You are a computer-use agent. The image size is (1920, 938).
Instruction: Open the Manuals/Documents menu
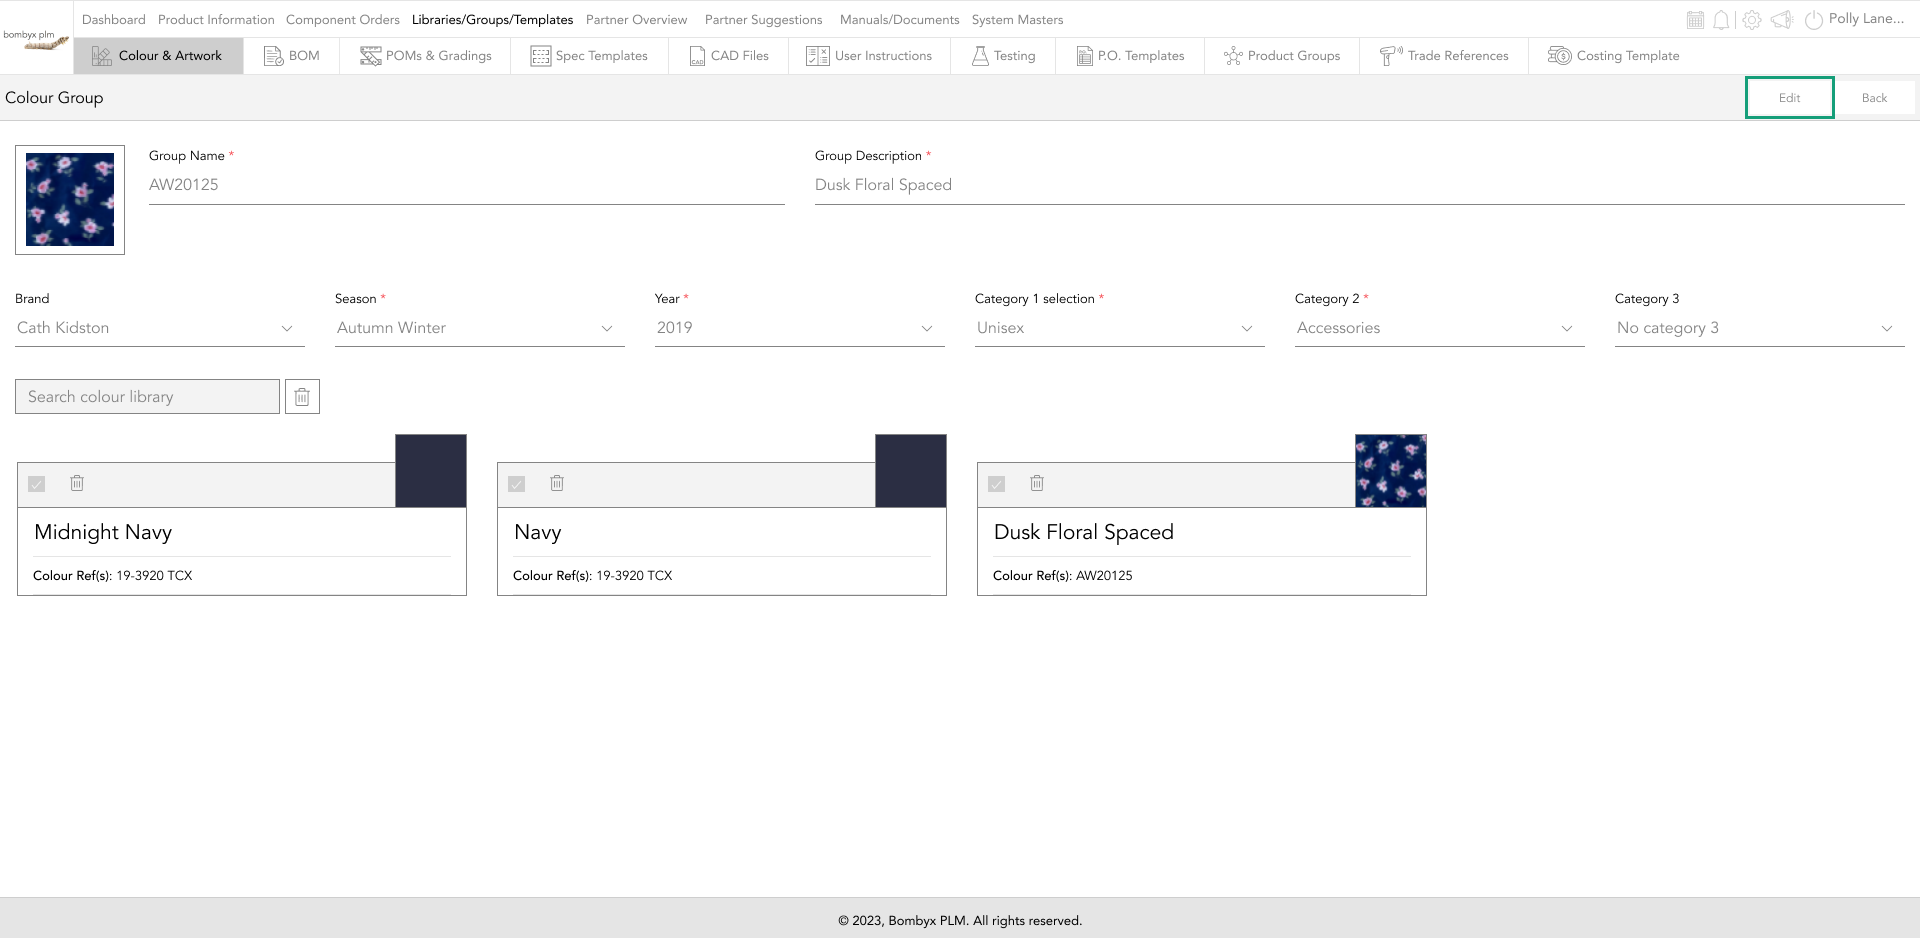click(x=900, y=20)
